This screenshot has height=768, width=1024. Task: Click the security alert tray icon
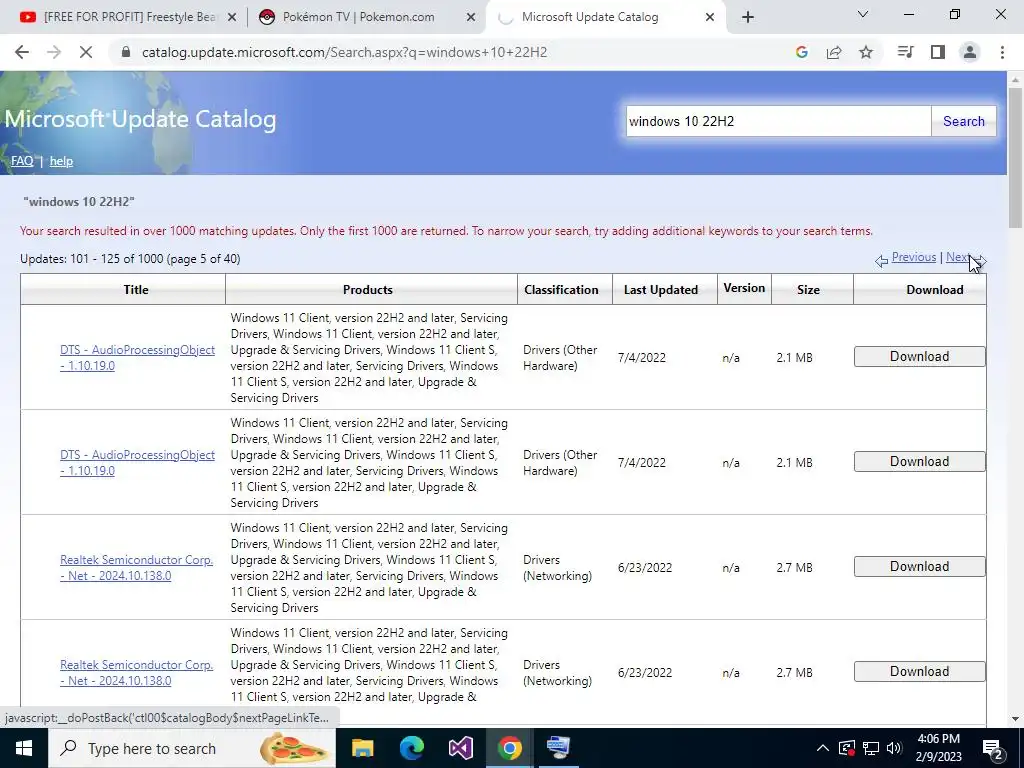click(x=846, y=748)
